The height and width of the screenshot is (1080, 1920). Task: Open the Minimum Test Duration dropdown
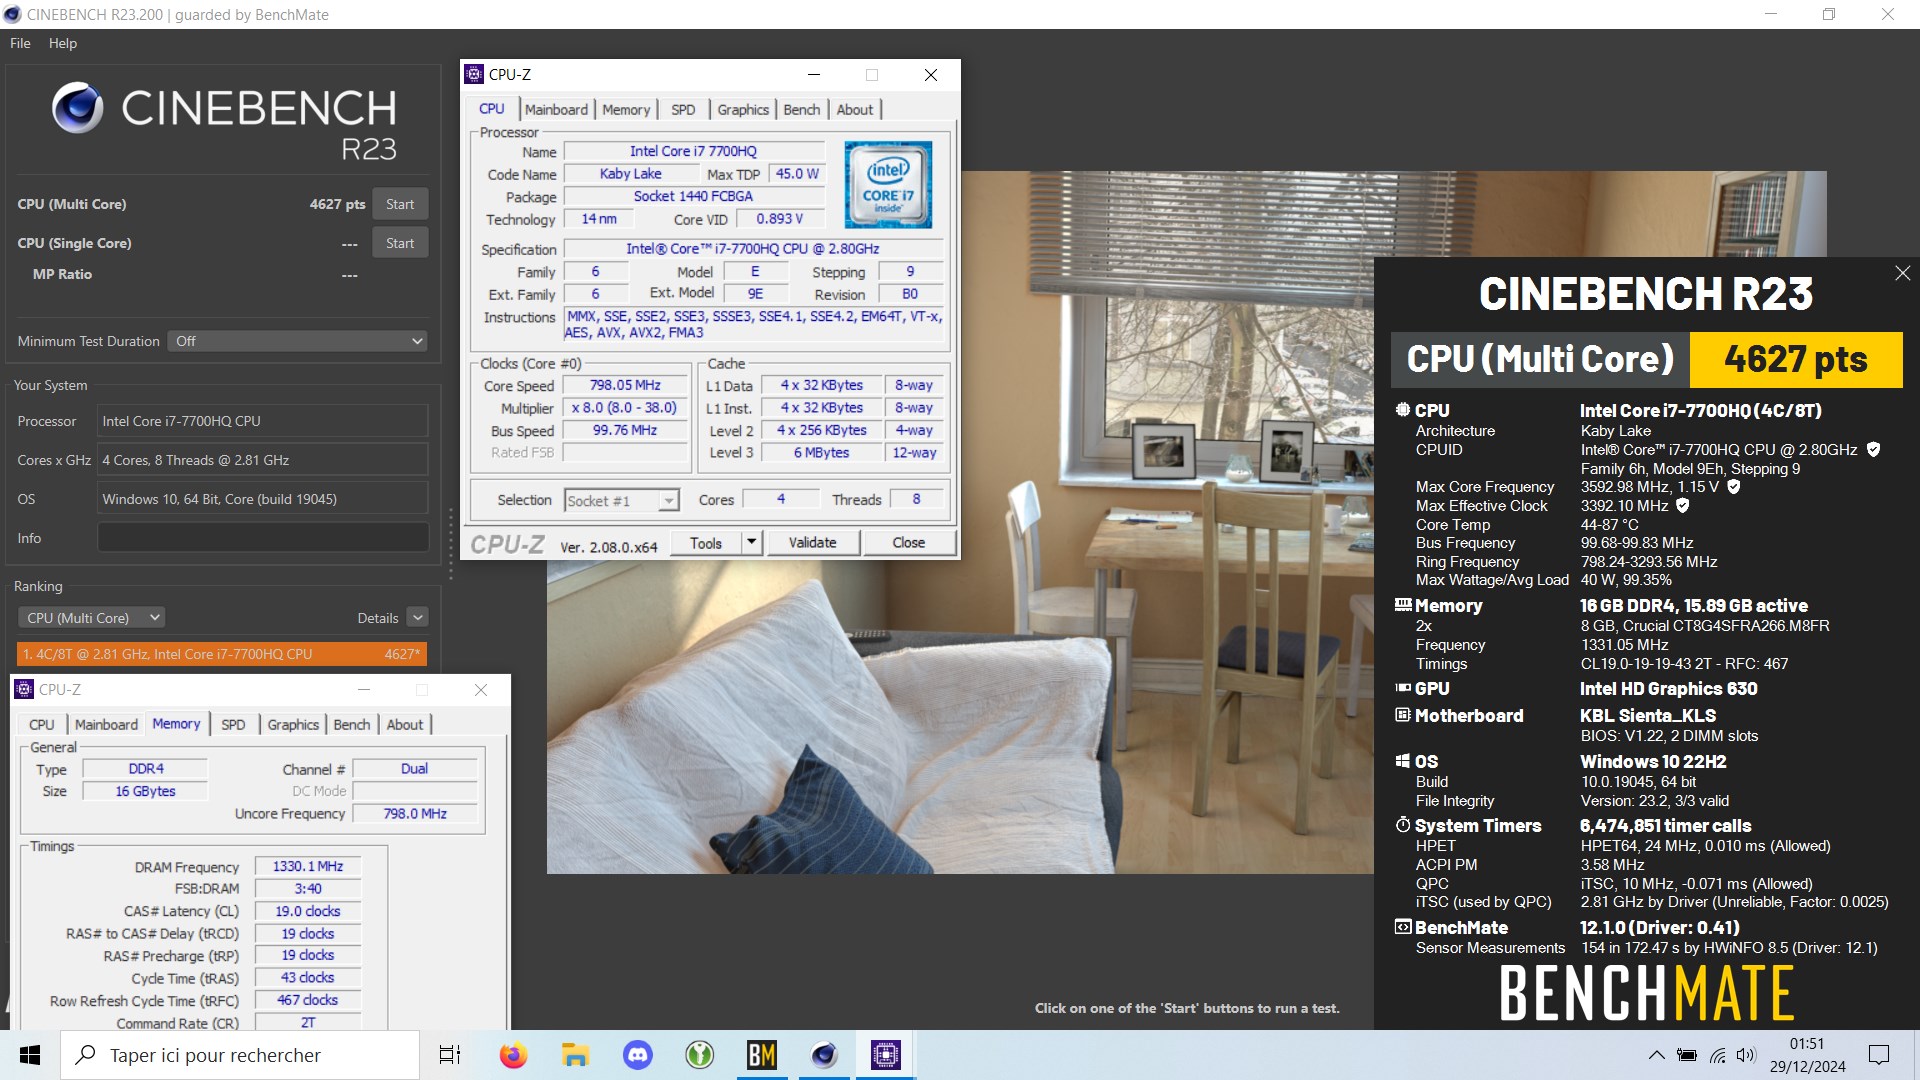point(297,341)
